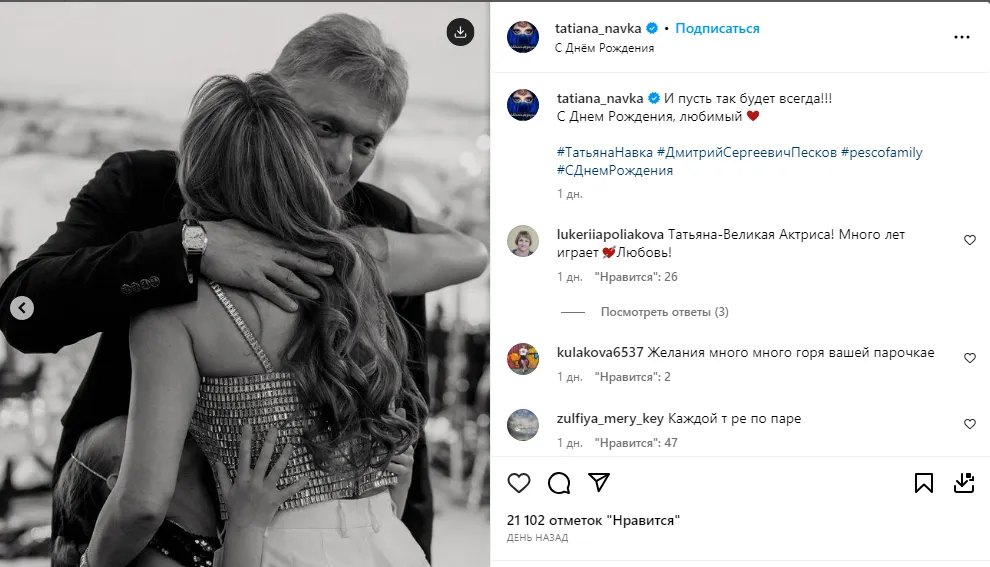Viewport: 990px width, 567px height.
Task: Save the post with the bookmark icon
Action: (x=924, y=483)
